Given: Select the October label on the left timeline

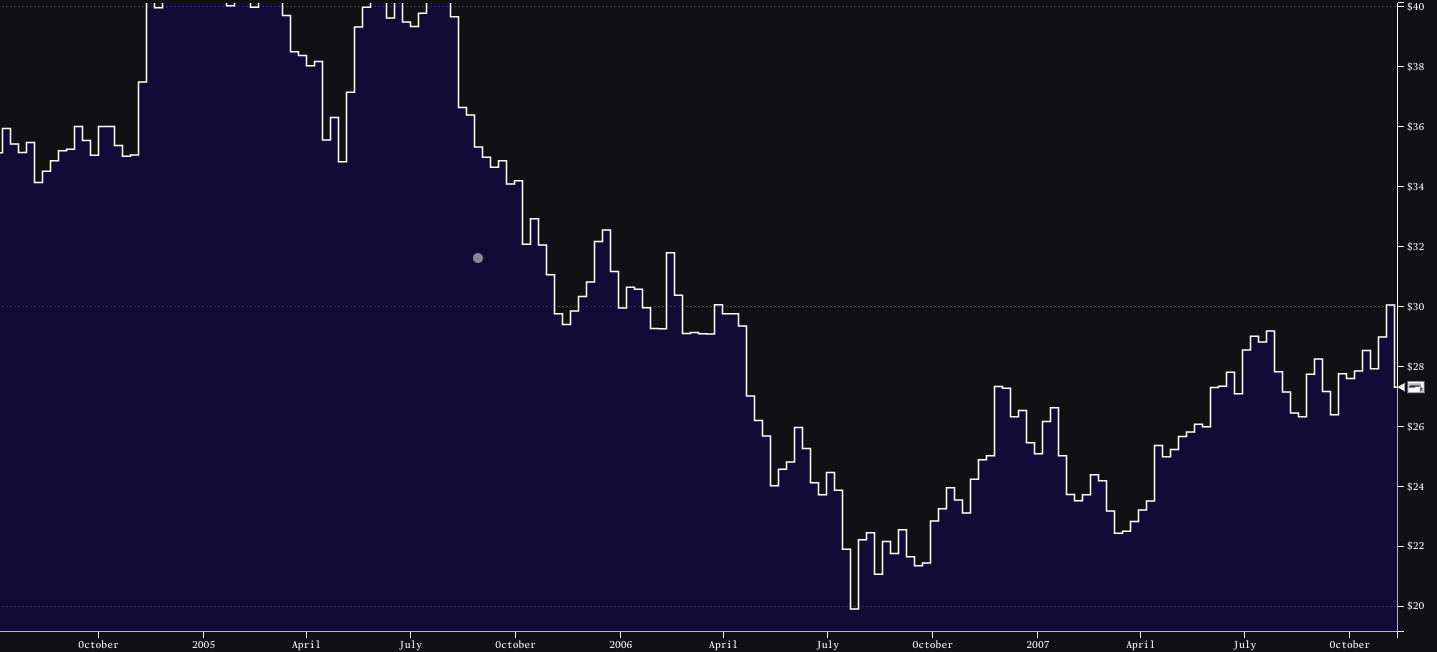Looking at the screenshot, I should click(97, 644).
